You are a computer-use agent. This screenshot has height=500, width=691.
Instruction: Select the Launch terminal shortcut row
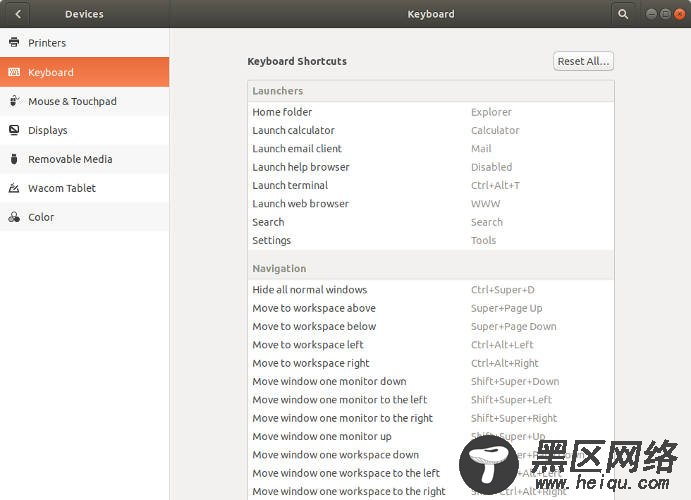click(431, 185)
